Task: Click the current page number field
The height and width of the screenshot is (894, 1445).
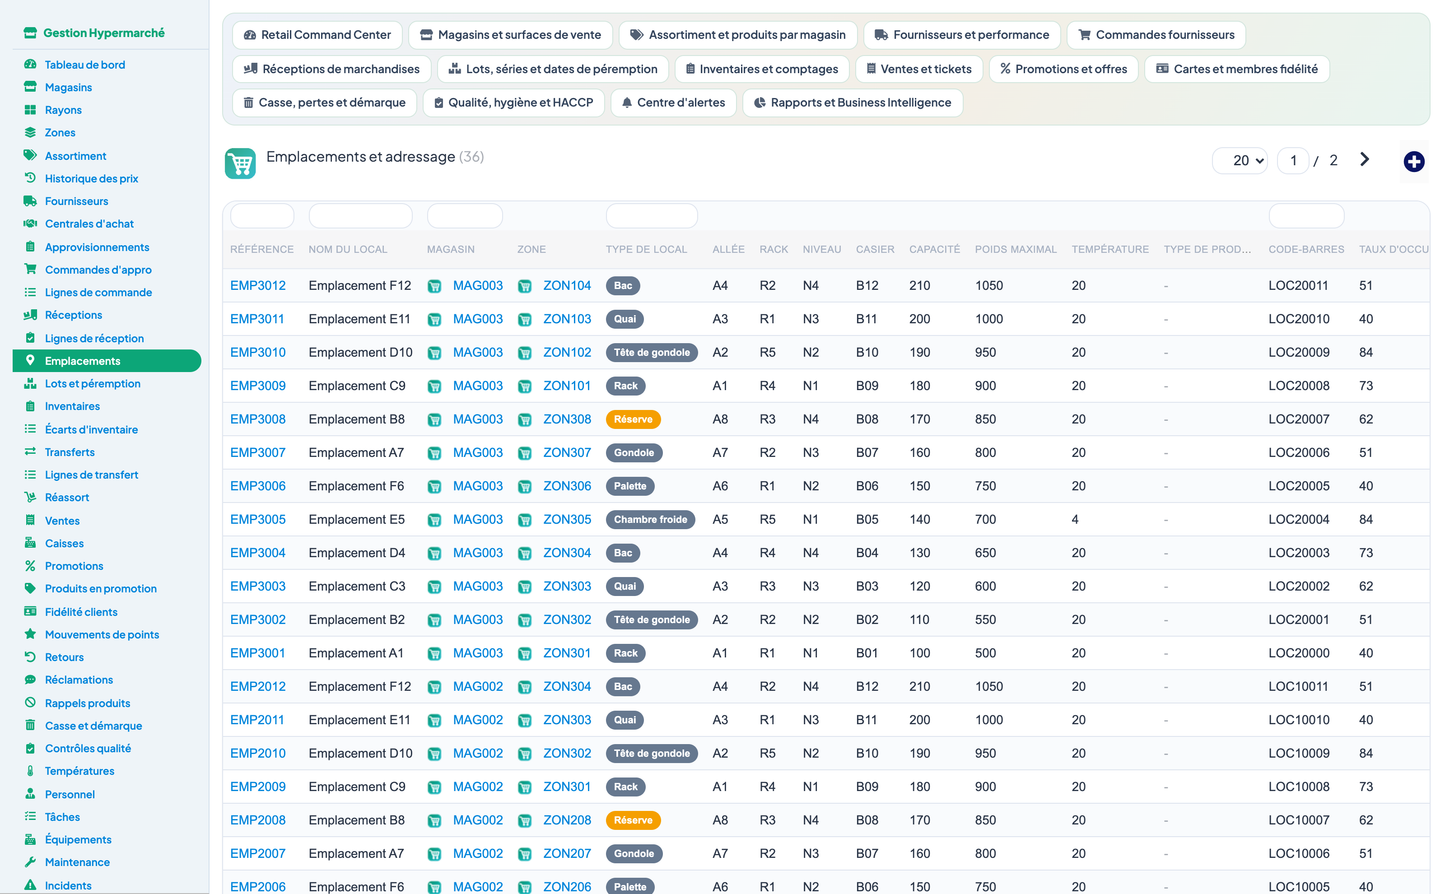Action: pyautogui.click(x=1293, y=160)
